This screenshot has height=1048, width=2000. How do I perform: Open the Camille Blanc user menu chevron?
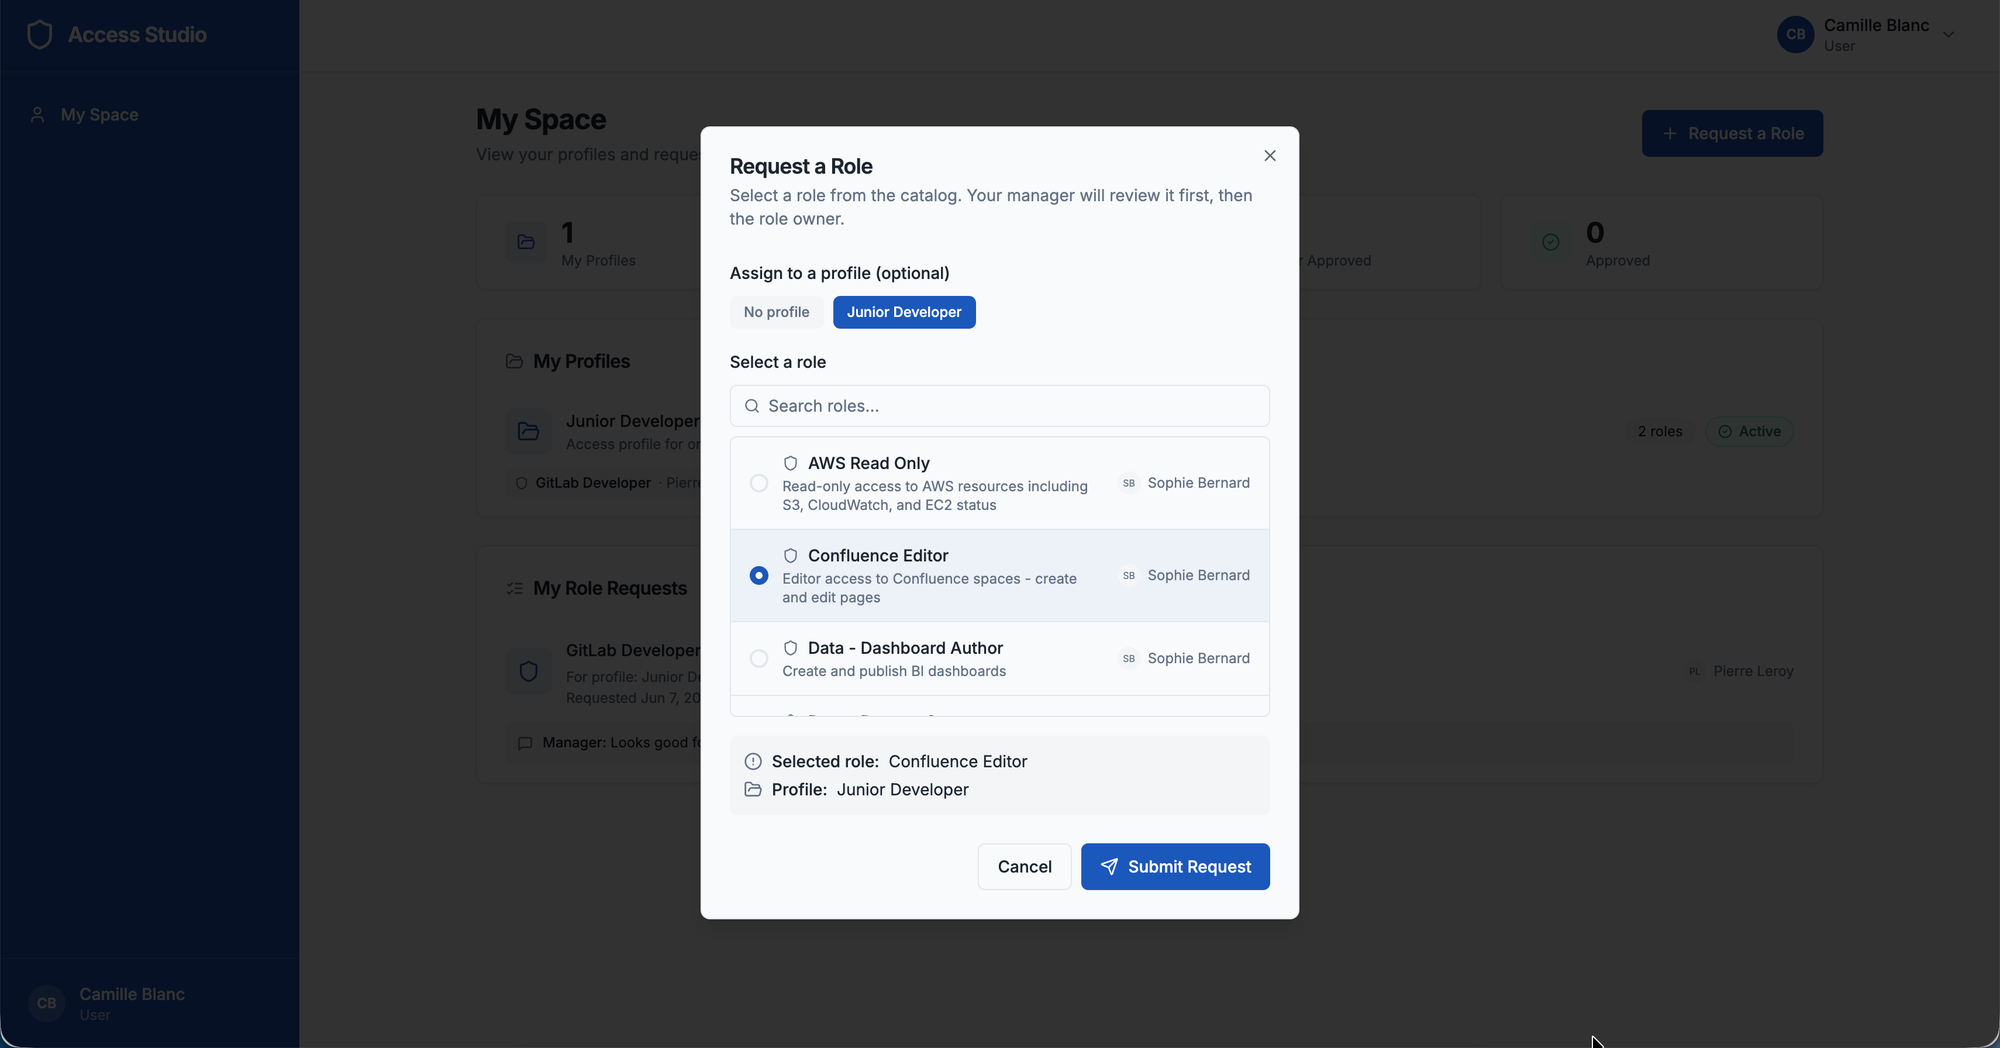point(1948,35)
